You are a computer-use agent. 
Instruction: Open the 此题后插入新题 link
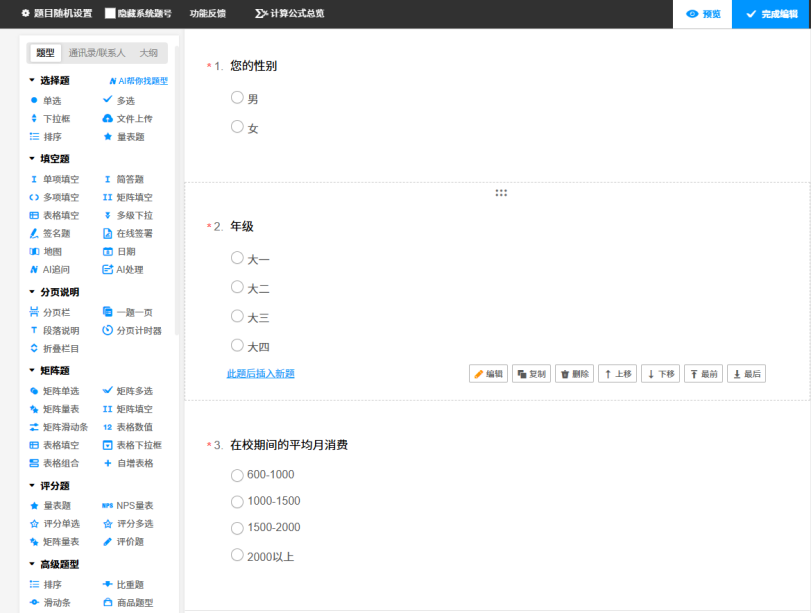click(260, 374)
